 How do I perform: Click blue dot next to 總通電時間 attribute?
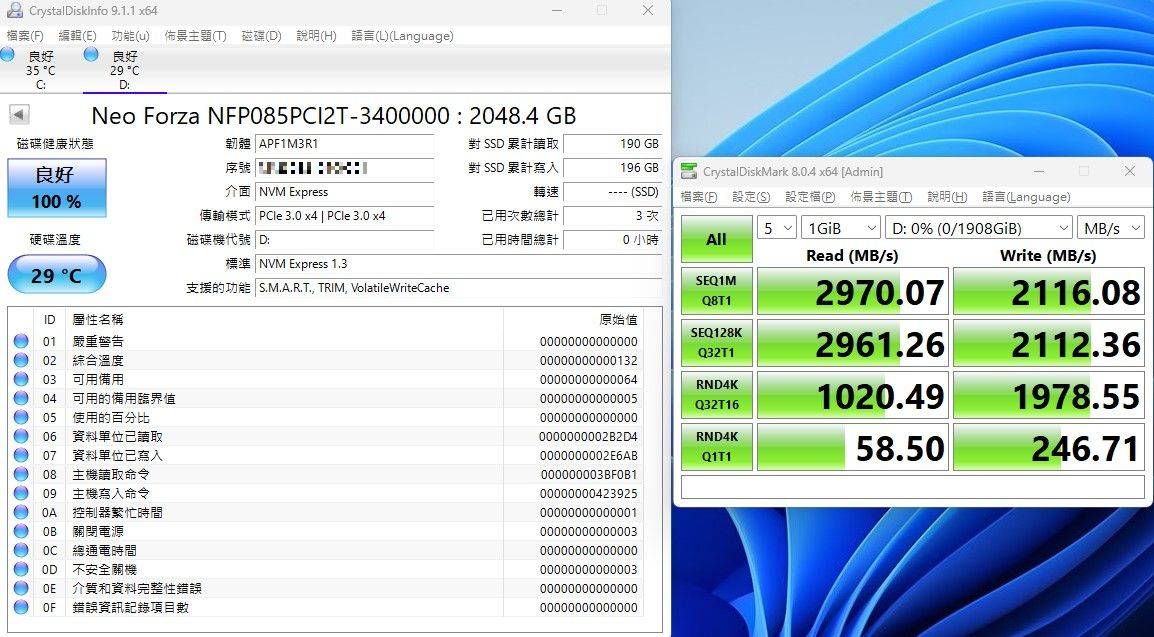[x=21, y=550]
